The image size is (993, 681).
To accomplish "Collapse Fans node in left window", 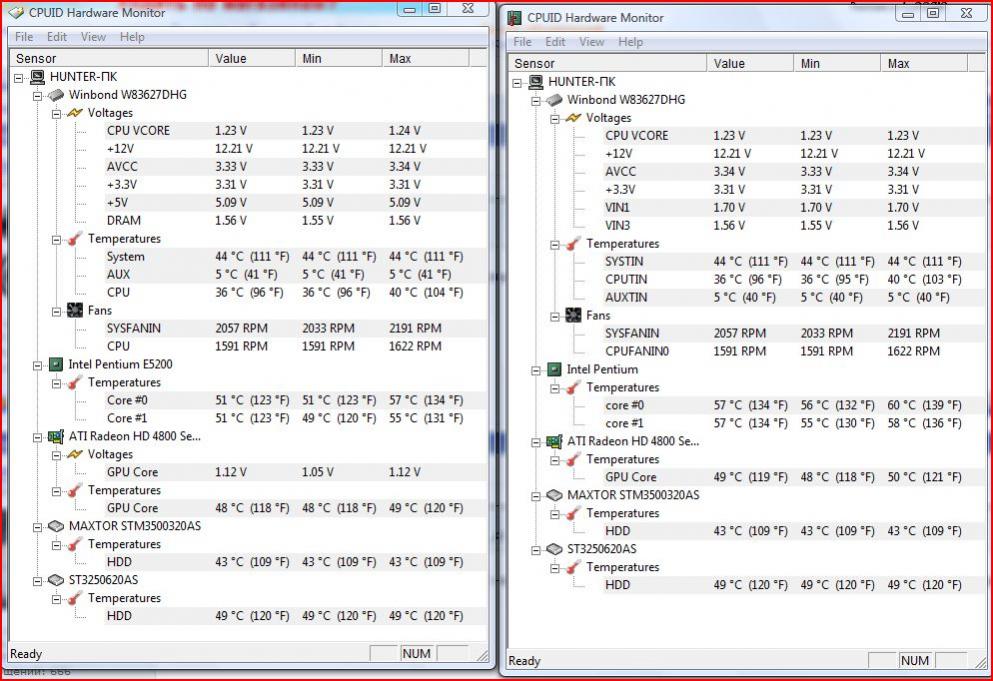I will [56, 312].
